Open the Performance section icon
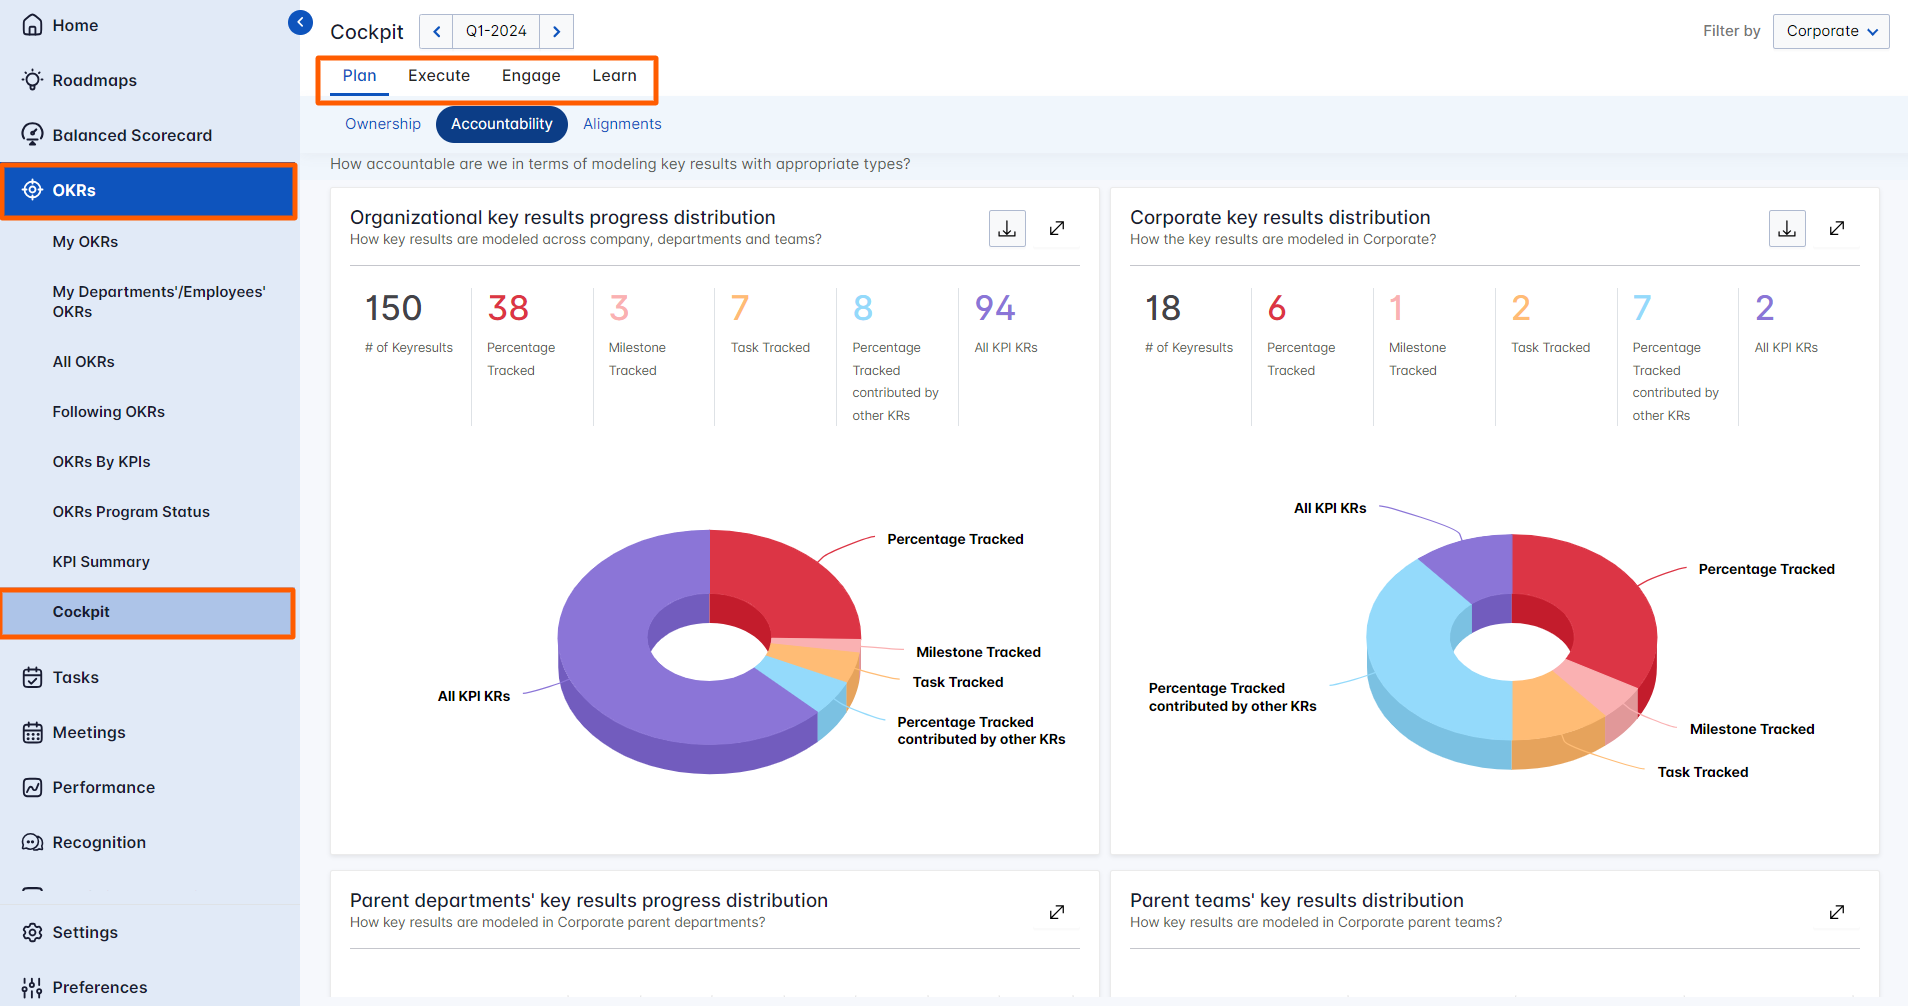This screenshot has width=1908, height=1006. (33, 787)
